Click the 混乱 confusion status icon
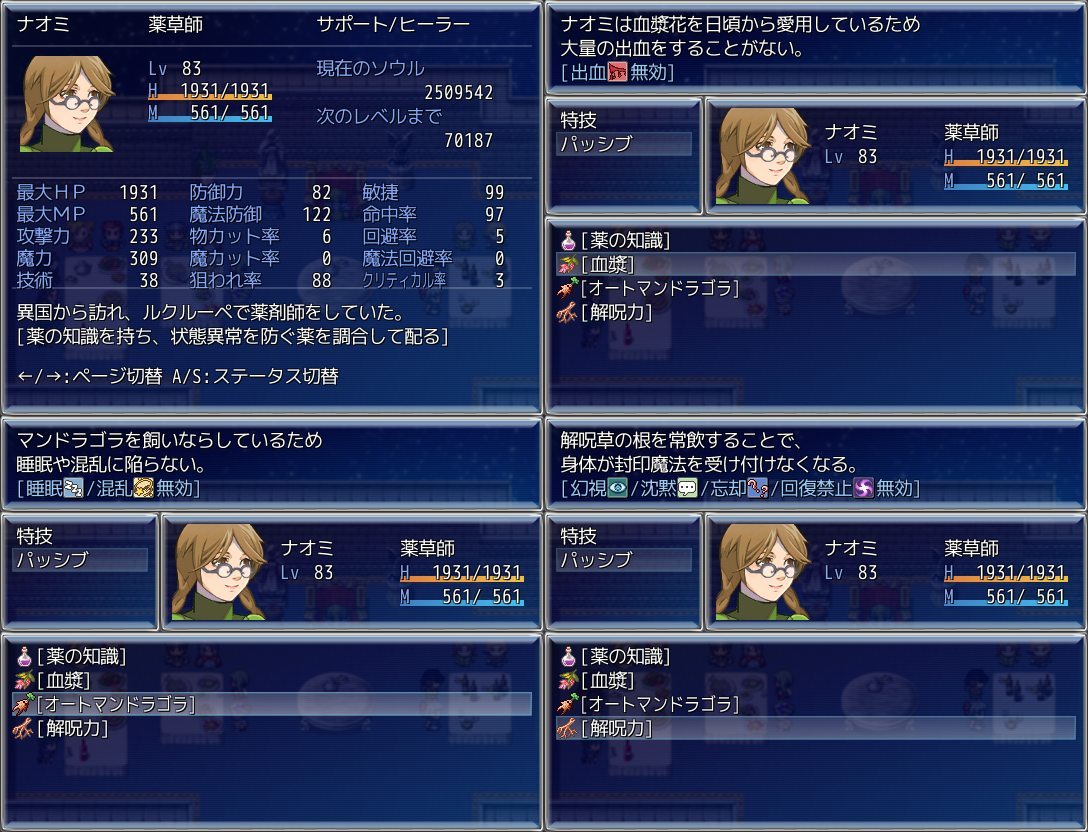This screenshot has height=832, width=1088. click(x=143, y=489)
